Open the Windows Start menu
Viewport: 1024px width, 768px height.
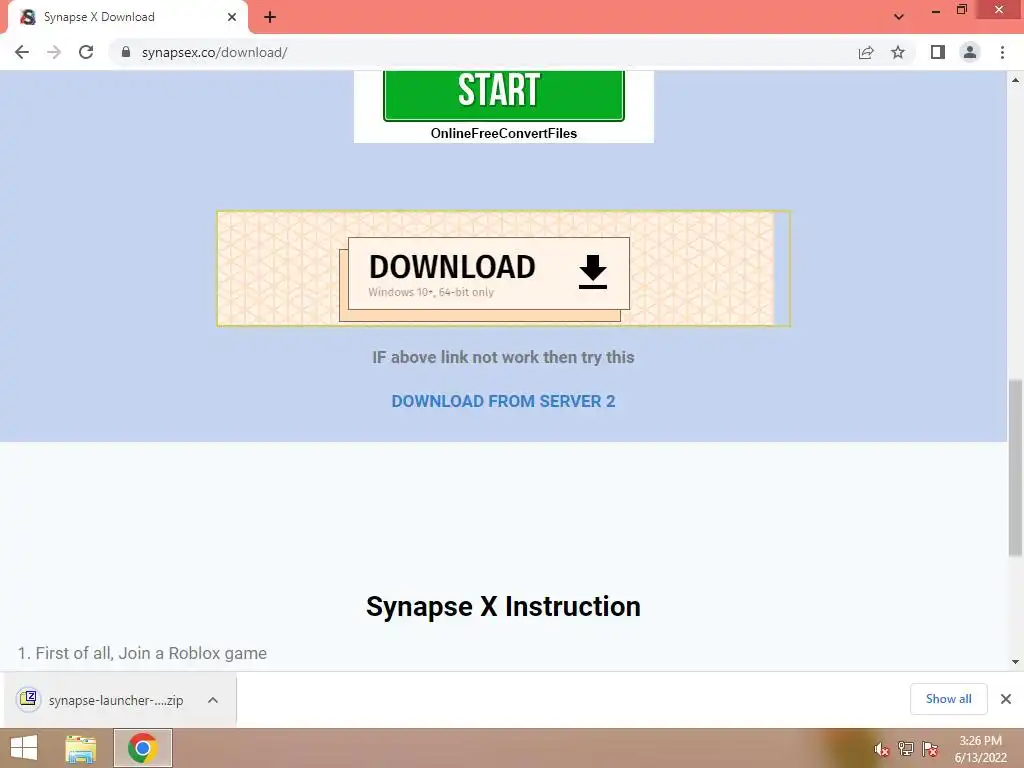(24, 748)
